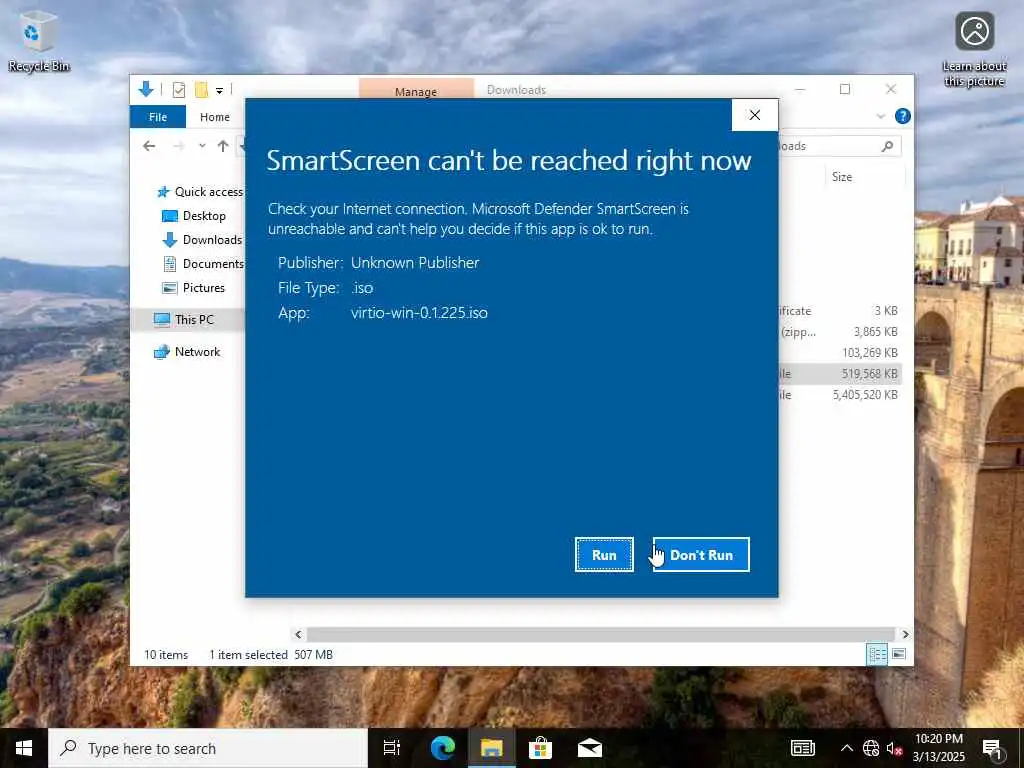Viewport: 1024px width, 768px height.
Task: Switch to Large icons view icon
Action: coord(899,654)
